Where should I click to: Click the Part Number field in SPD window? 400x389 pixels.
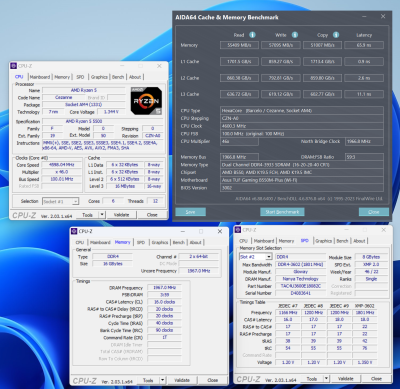click(301, 286)
